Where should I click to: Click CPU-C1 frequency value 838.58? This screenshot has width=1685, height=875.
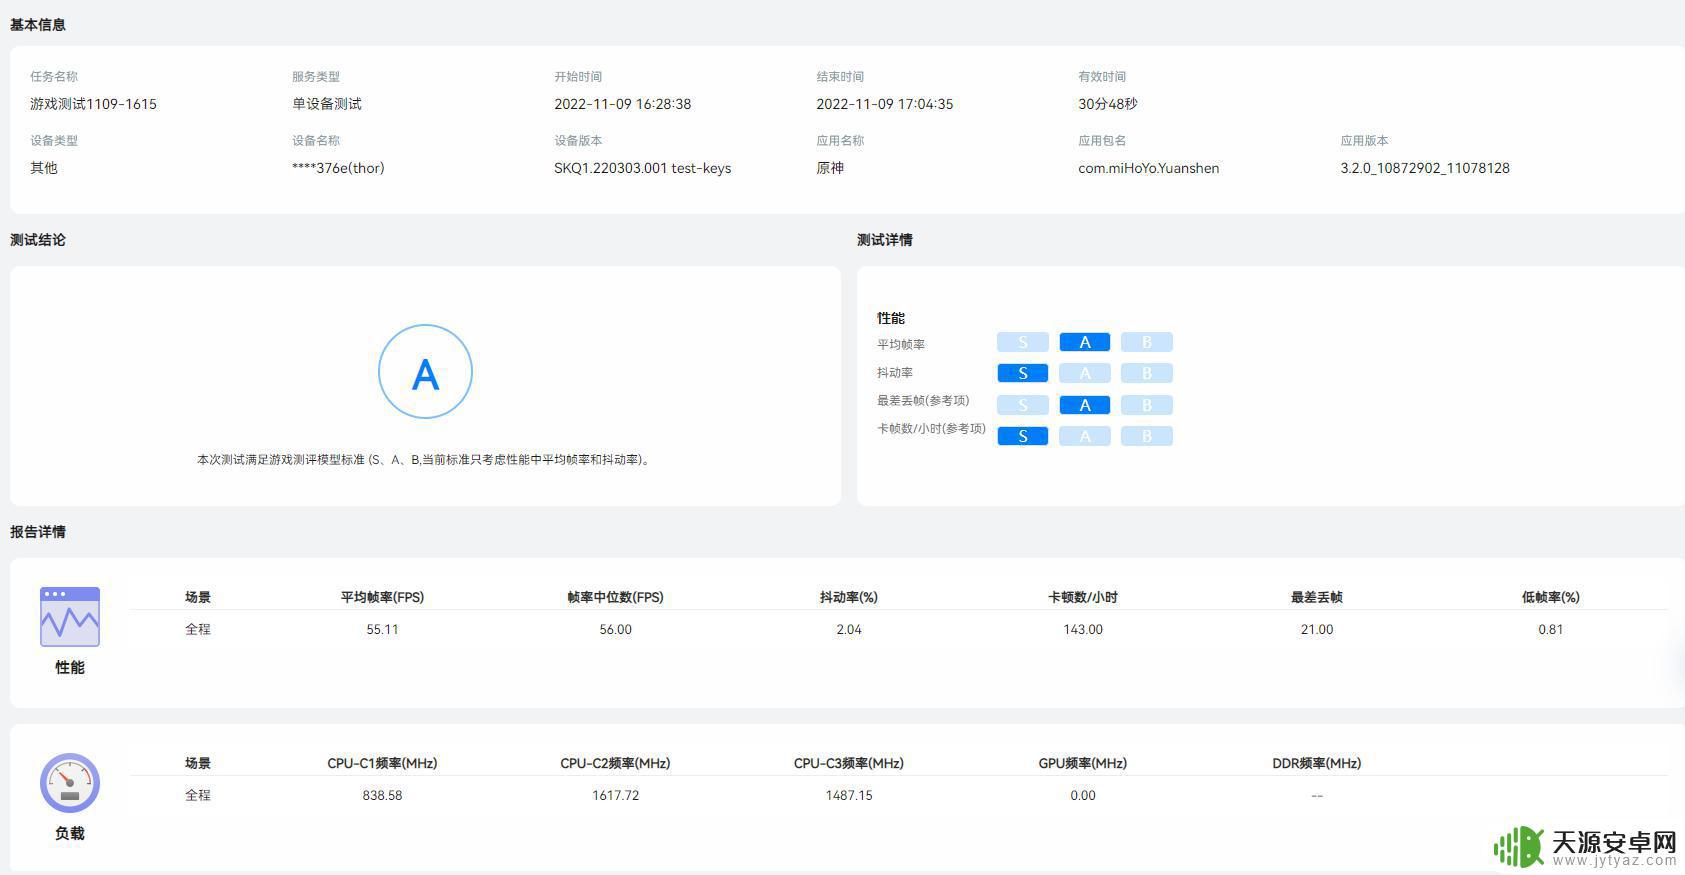[x=382, y=795]
